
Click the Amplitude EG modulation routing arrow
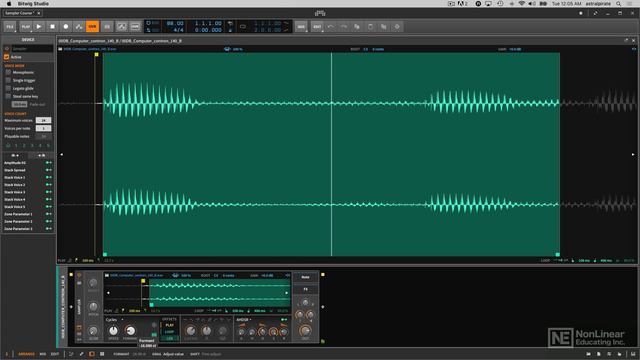click(49, 162)
